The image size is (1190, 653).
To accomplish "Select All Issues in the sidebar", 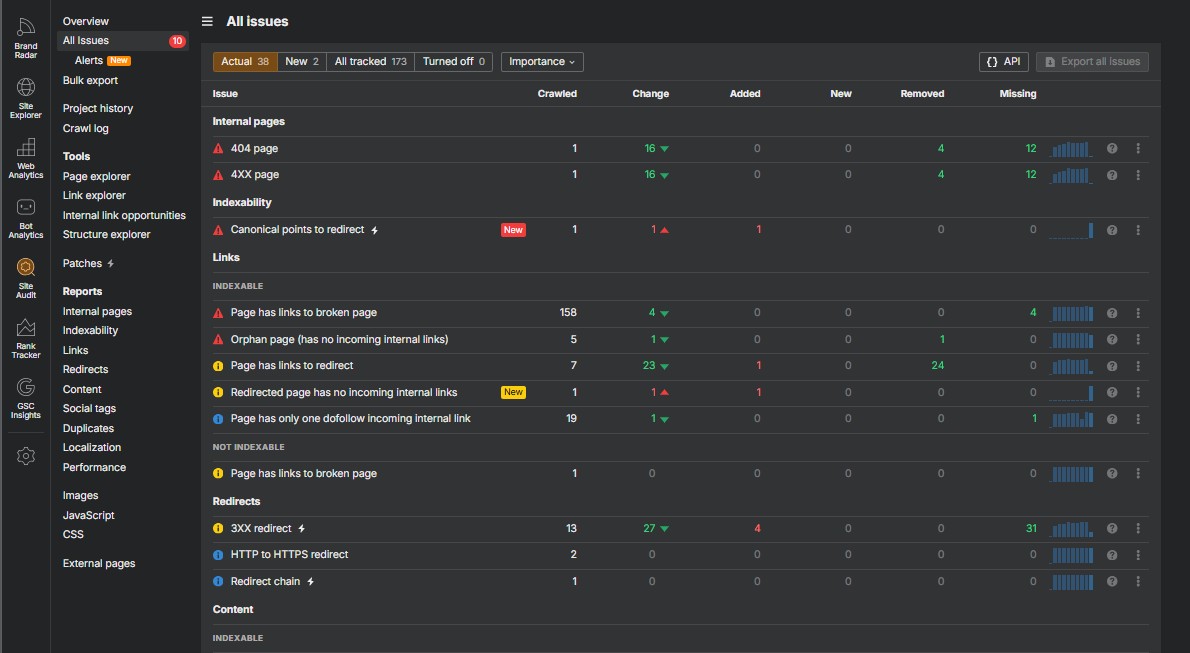I will coord(122,40).
